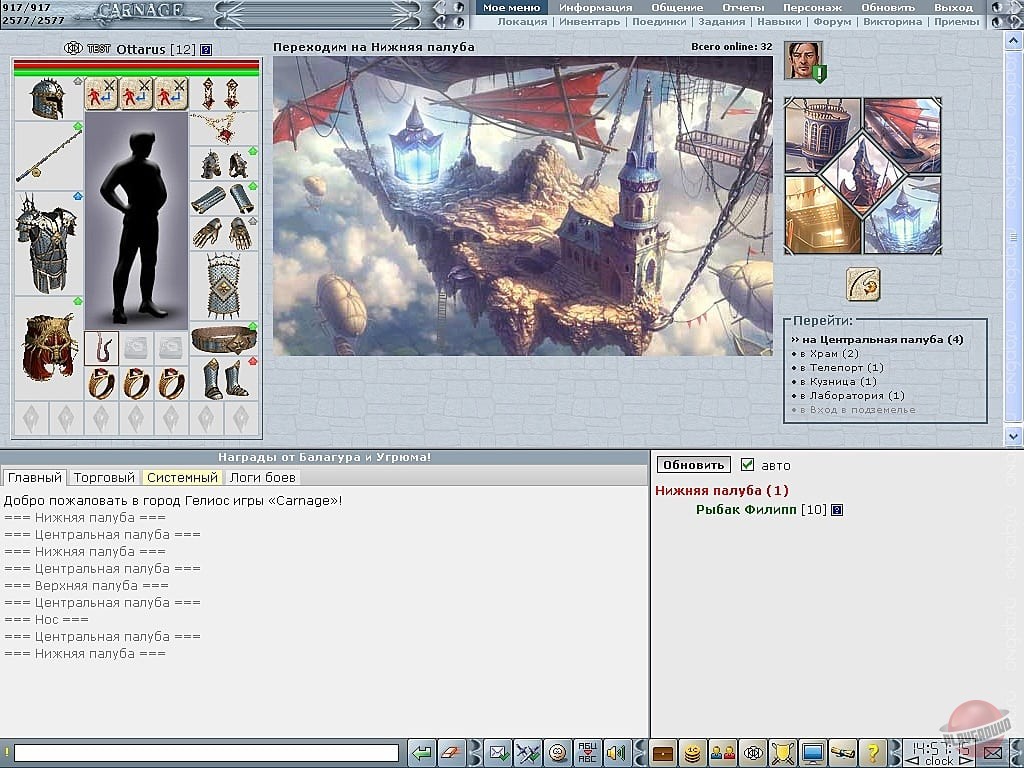The image size is (1024, 768).
Task: Click the right scrollbar down arrow
Action: tap(1014, 436)
